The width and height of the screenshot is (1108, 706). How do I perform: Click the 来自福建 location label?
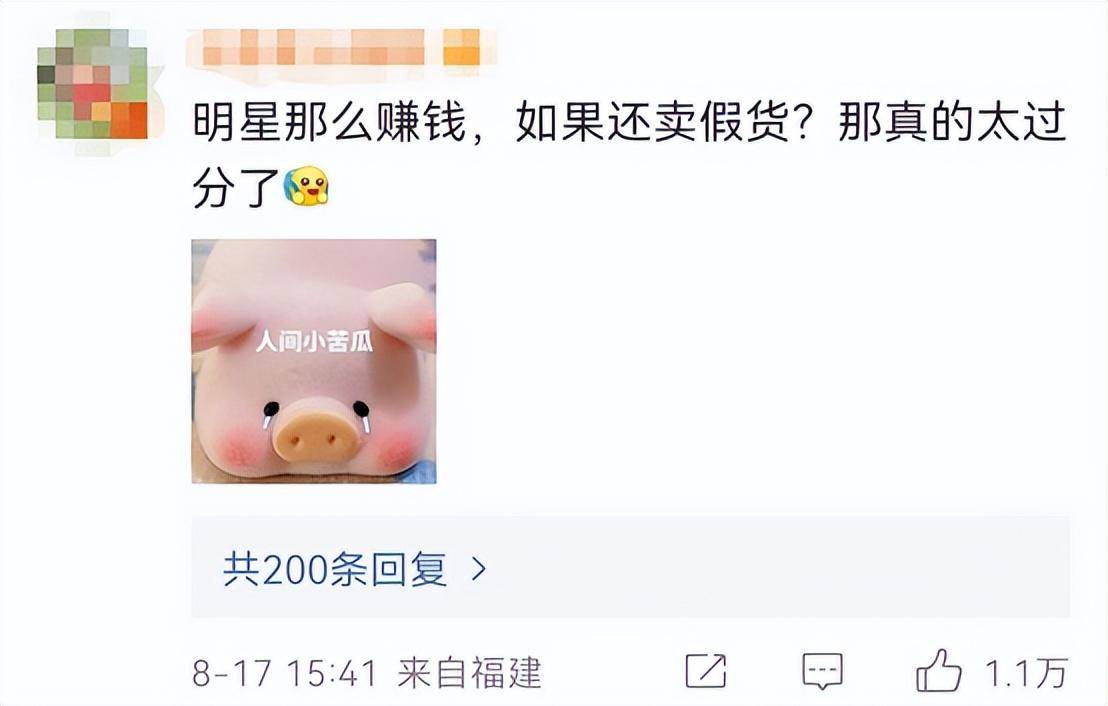pyautogui.click(x=469, y=672)
